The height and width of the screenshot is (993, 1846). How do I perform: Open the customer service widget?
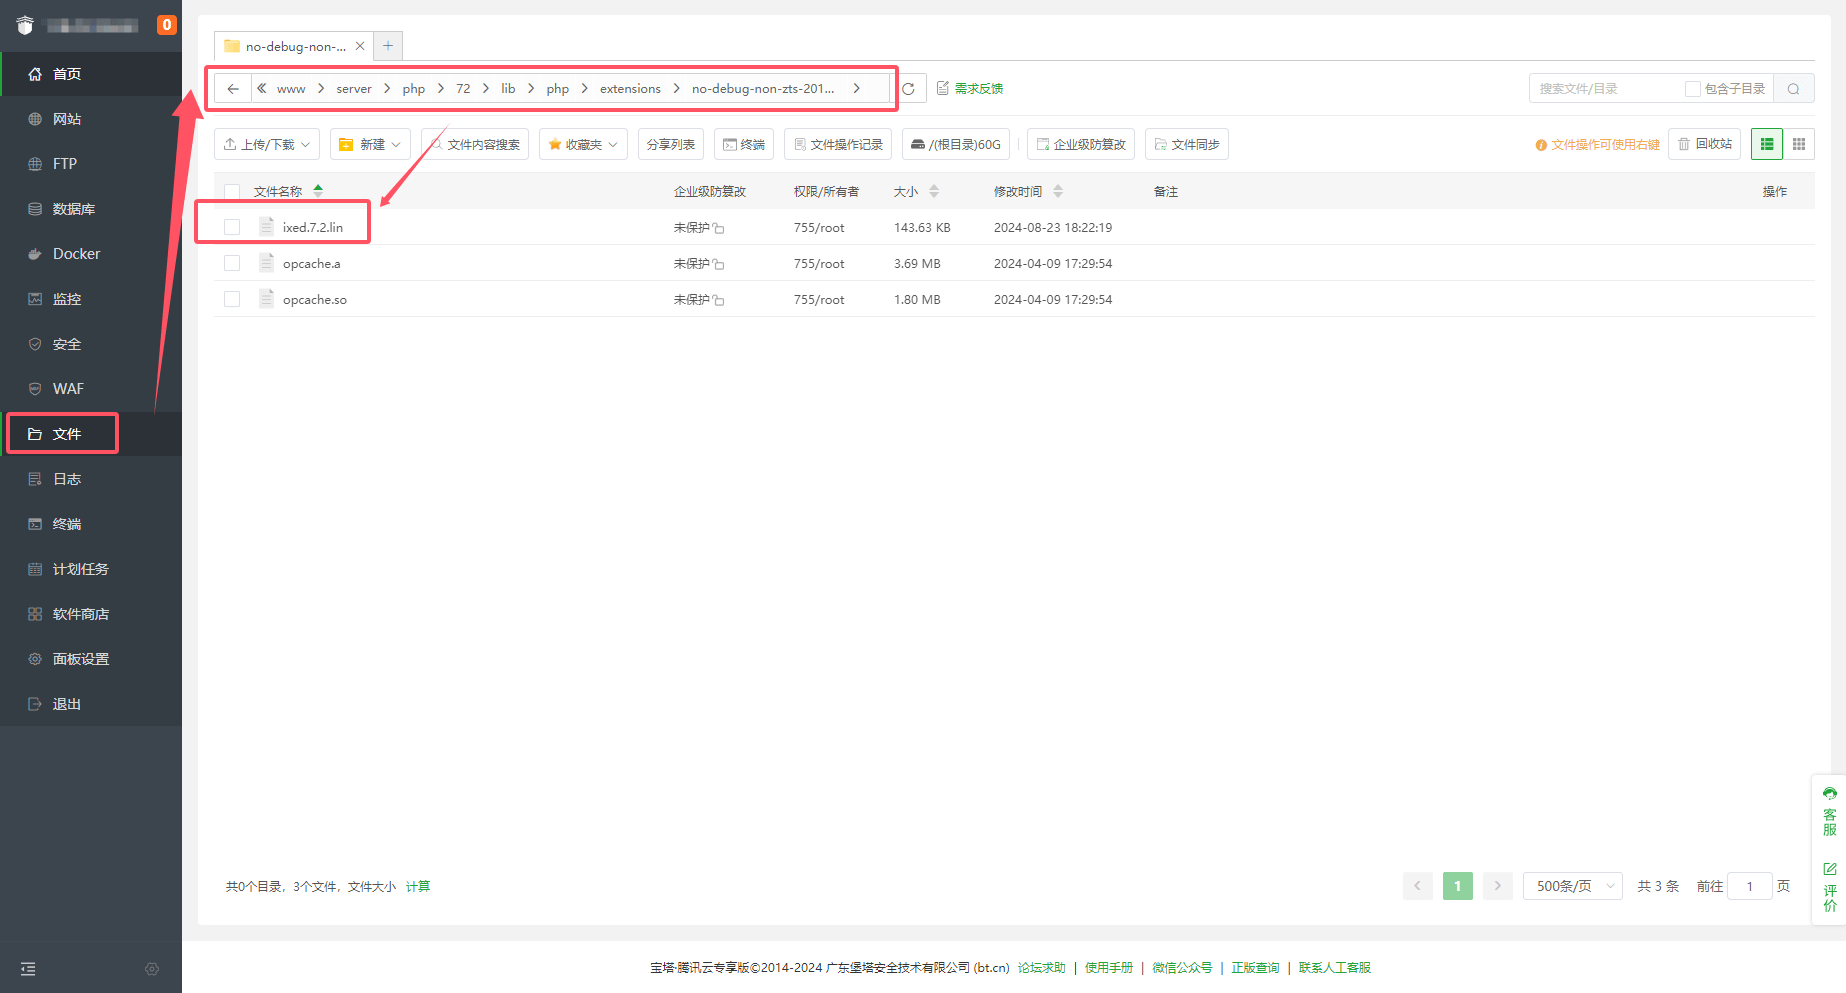point(1829,811)
